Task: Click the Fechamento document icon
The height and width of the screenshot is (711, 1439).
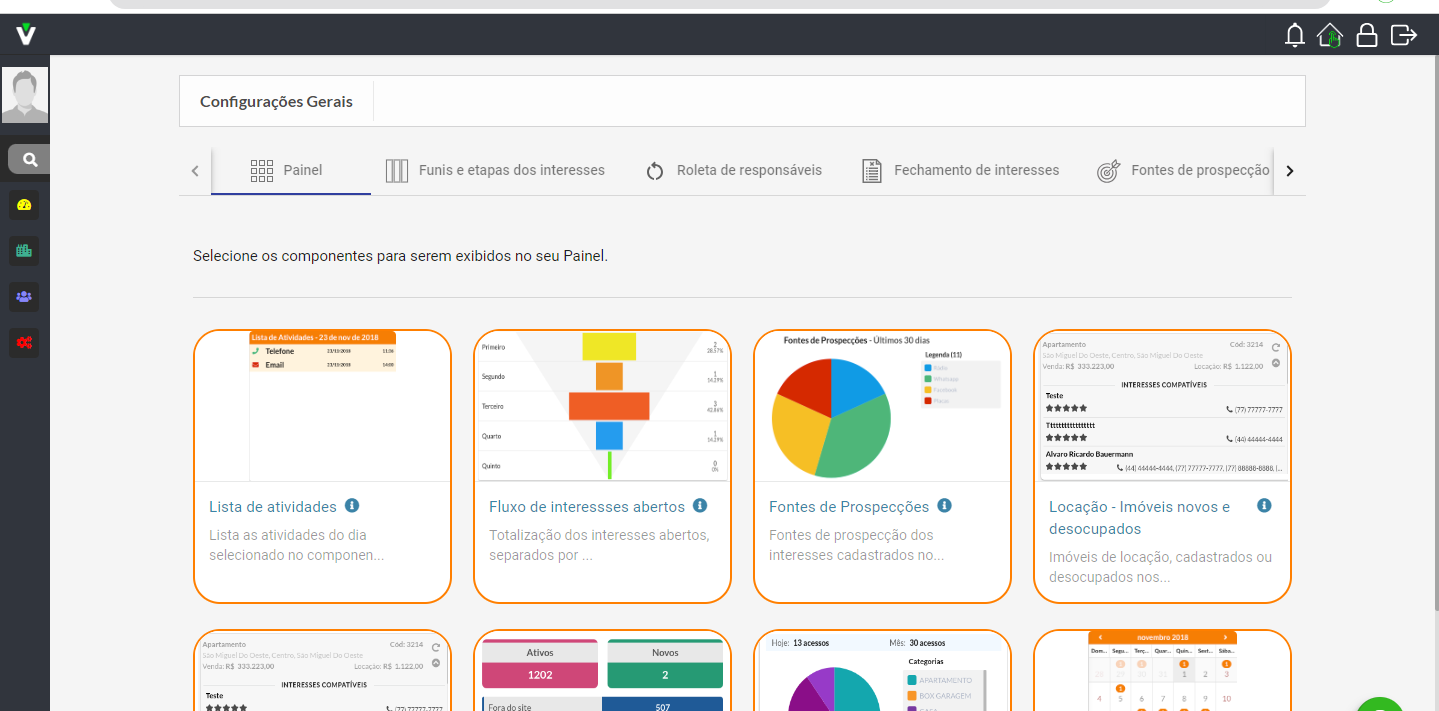Action: pos(872,171)
